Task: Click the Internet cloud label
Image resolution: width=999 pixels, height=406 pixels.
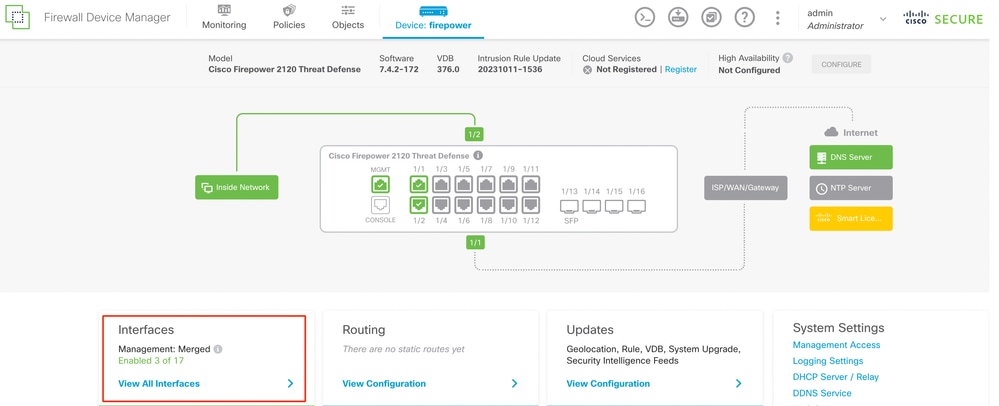Action: tap(851, 133)
